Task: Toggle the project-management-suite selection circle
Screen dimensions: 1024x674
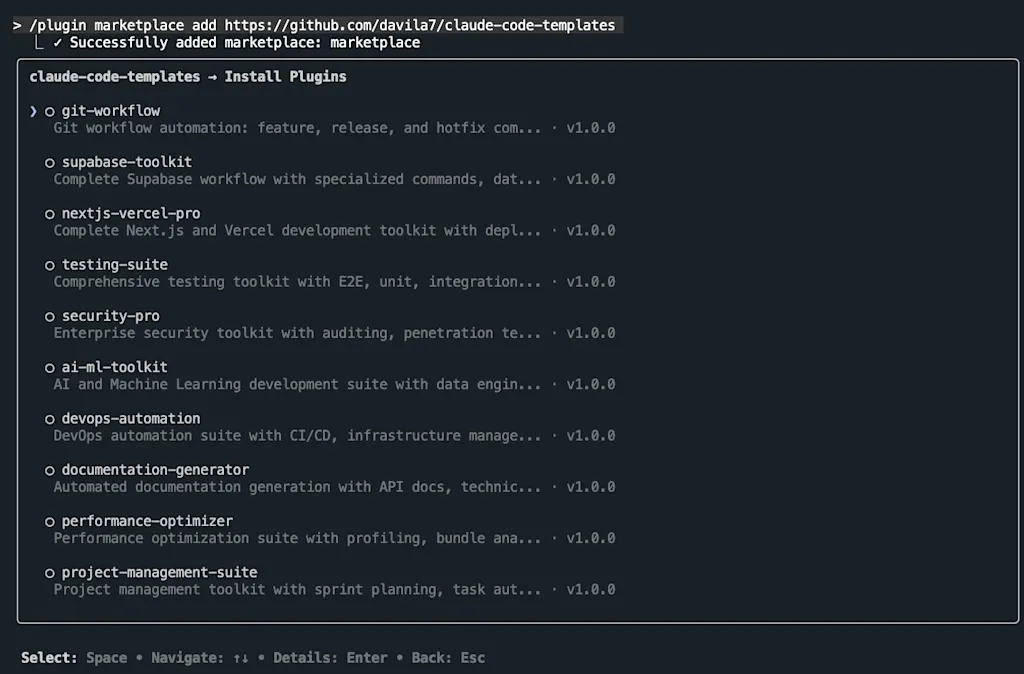Action: point(50,573)
